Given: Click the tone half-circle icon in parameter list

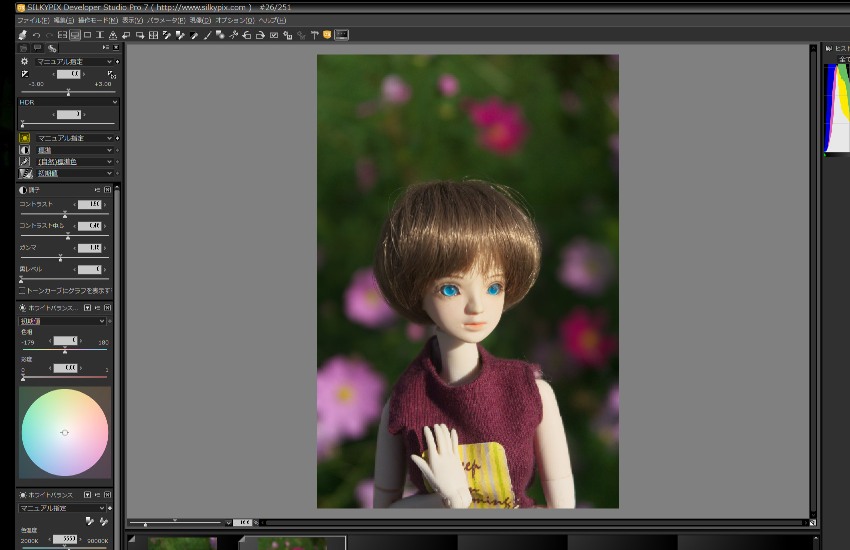Looking at the screenshot, I should 25,150.
